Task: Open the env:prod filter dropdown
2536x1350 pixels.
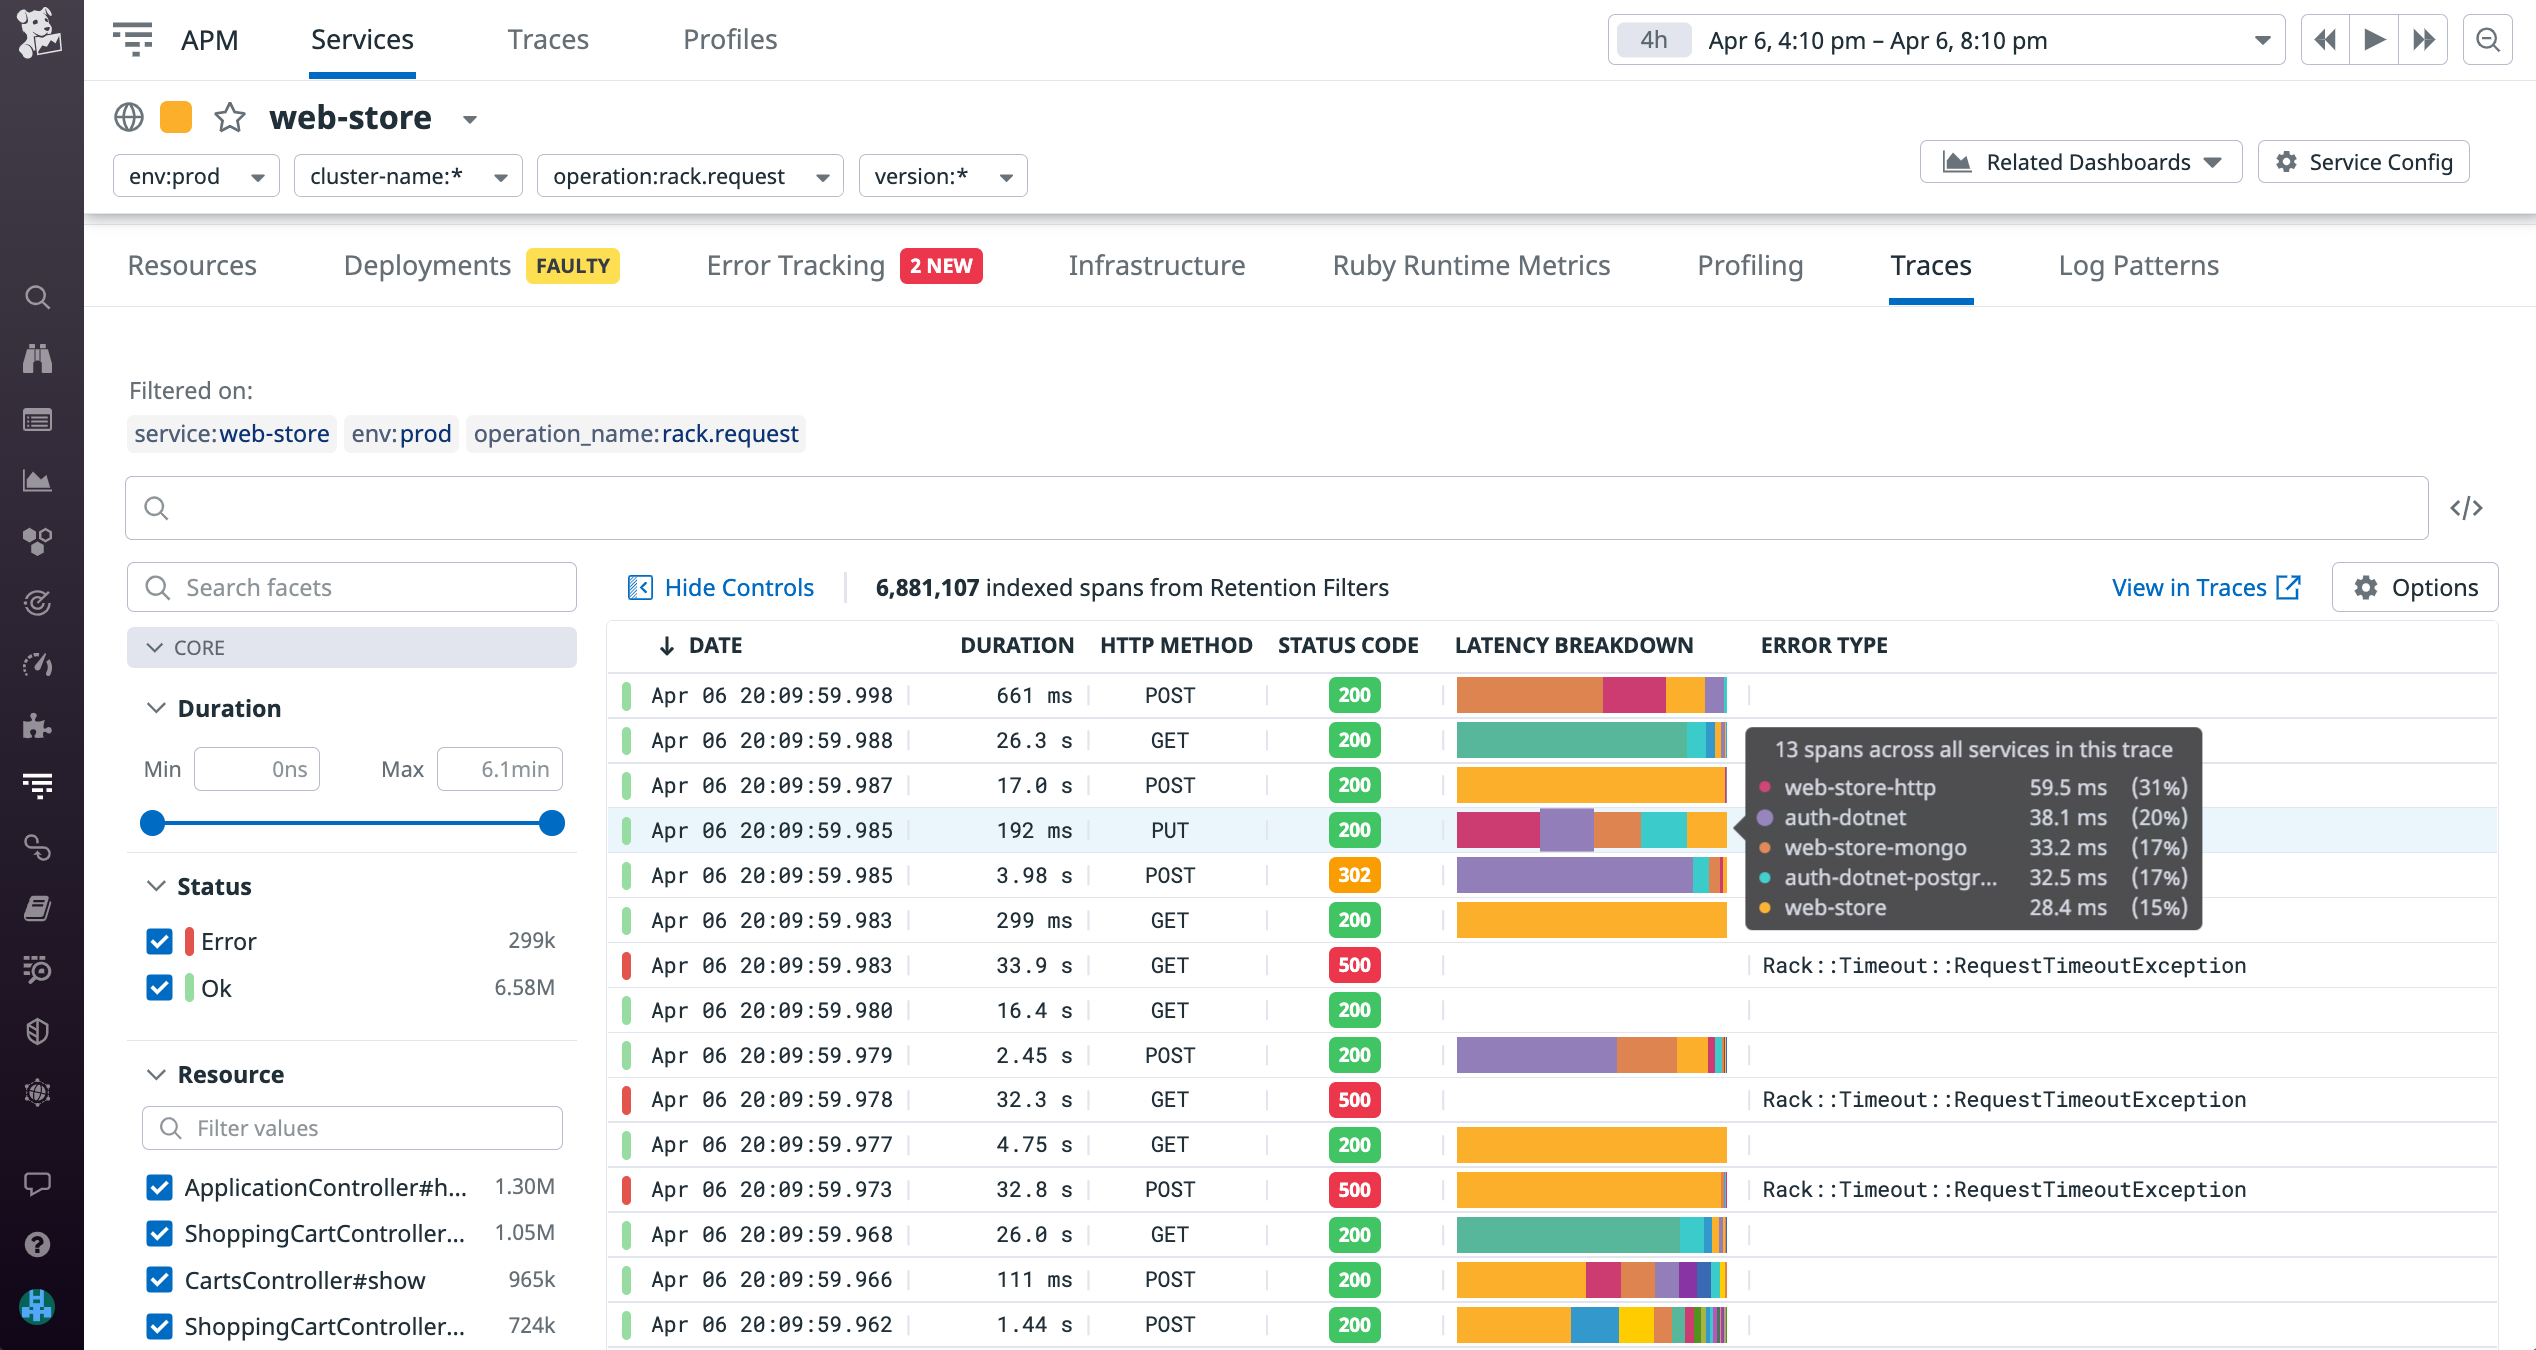Action: pyautogui.click(x=196, y=175)
